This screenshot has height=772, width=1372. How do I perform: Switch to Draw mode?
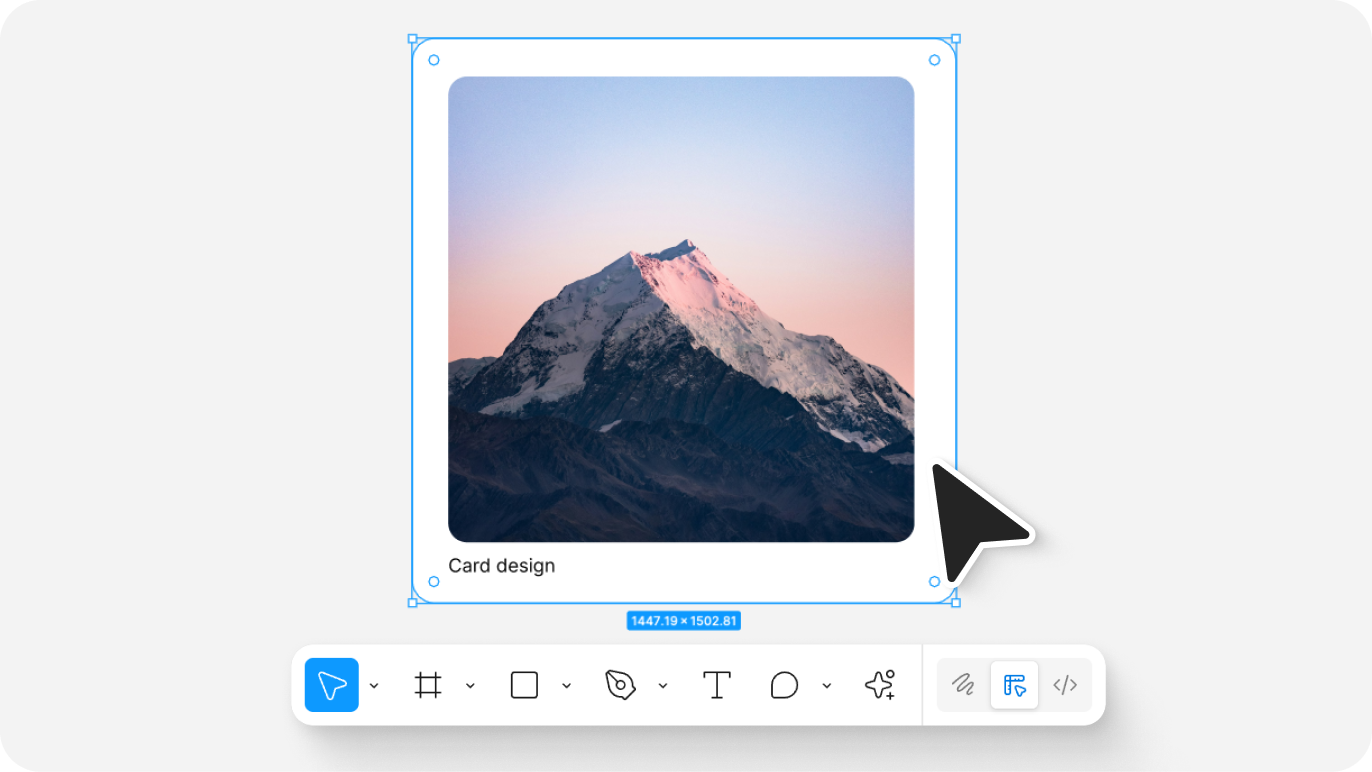coord(963,685)
